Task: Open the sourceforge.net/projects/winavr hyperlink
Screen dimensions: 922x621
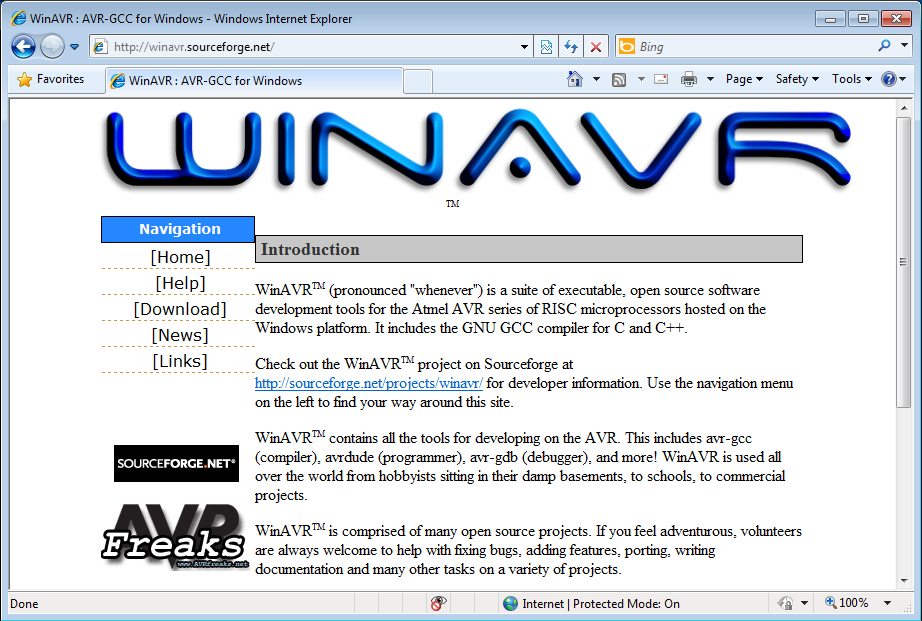Action: click(x=369, y=383)
